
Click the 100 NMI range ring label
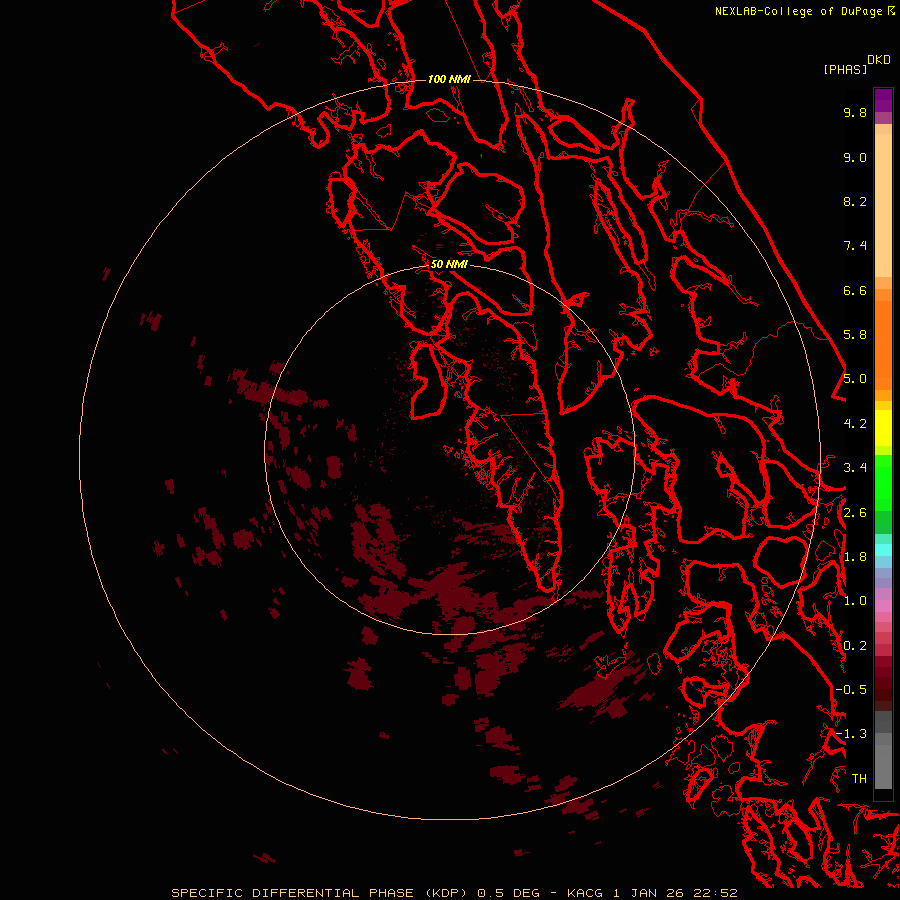click(x=449, y=79)
